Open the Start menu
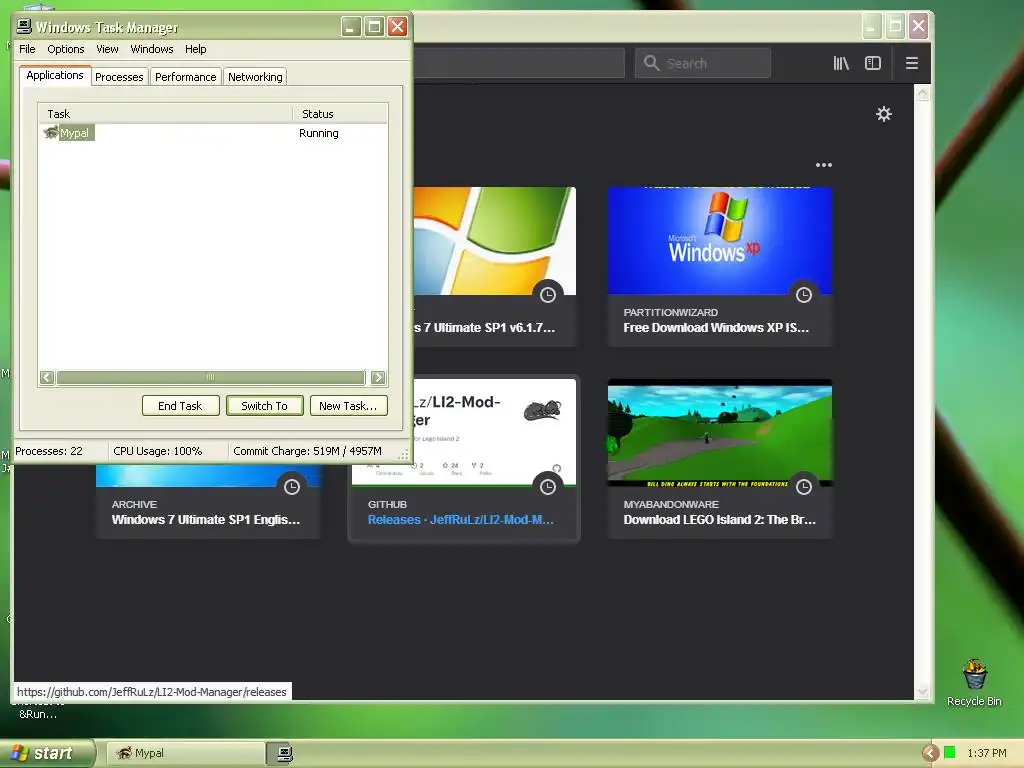This screenshot has height=768, width=1024. (46, 753)
